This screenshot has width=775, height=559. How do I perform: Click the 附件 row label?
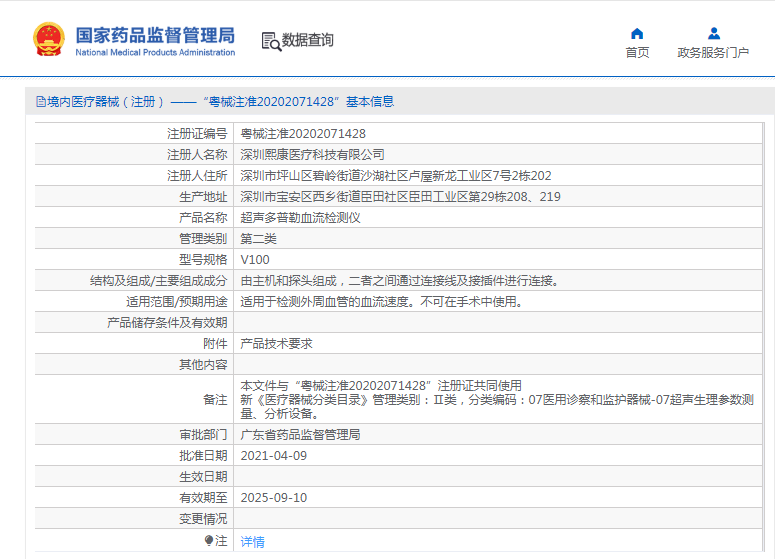pos(215,344)
